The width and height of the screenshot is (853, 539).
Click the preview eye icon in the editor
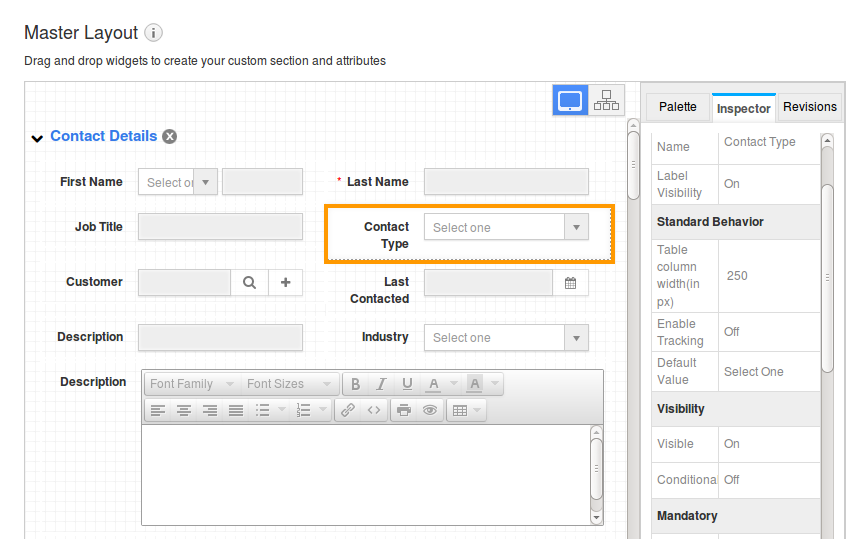(x=429, y=410)
